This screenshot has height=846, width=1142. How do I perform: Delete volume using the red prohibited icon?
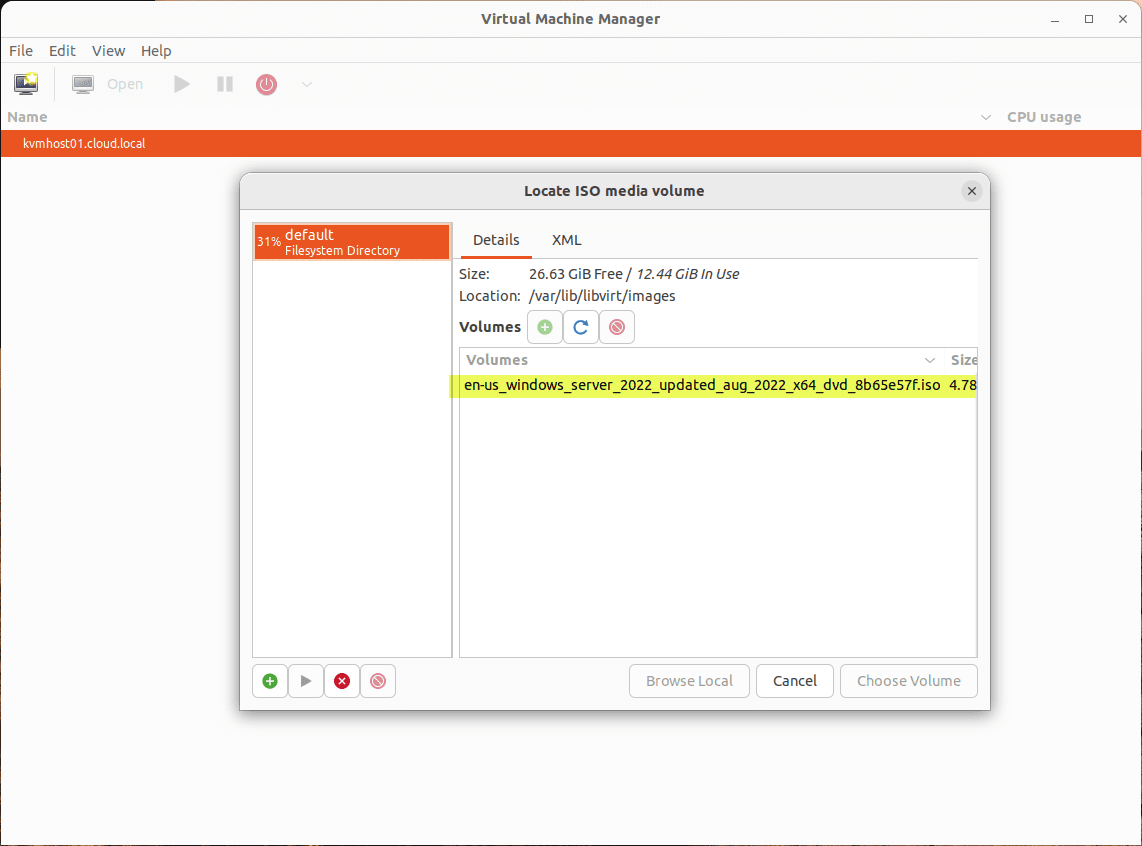pos(617,327)
